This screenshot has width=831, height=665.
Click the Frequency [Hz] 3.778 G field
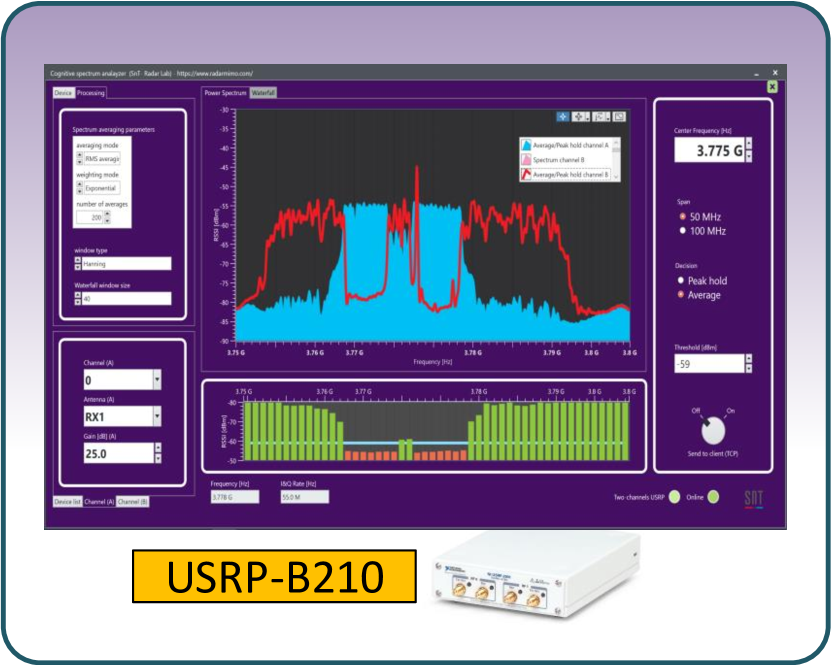(x=235, y=497)
